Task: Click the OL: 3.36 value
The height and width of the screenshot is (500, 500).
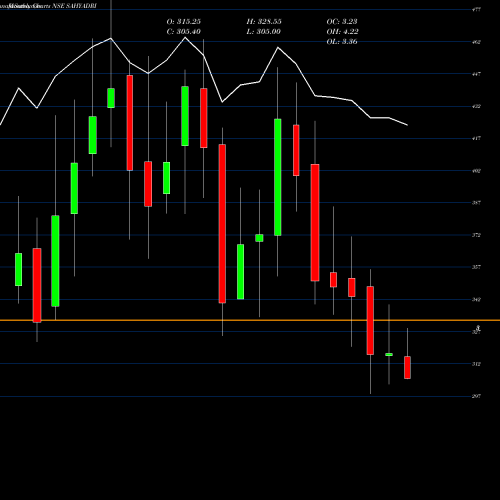Action: (342, 42)
